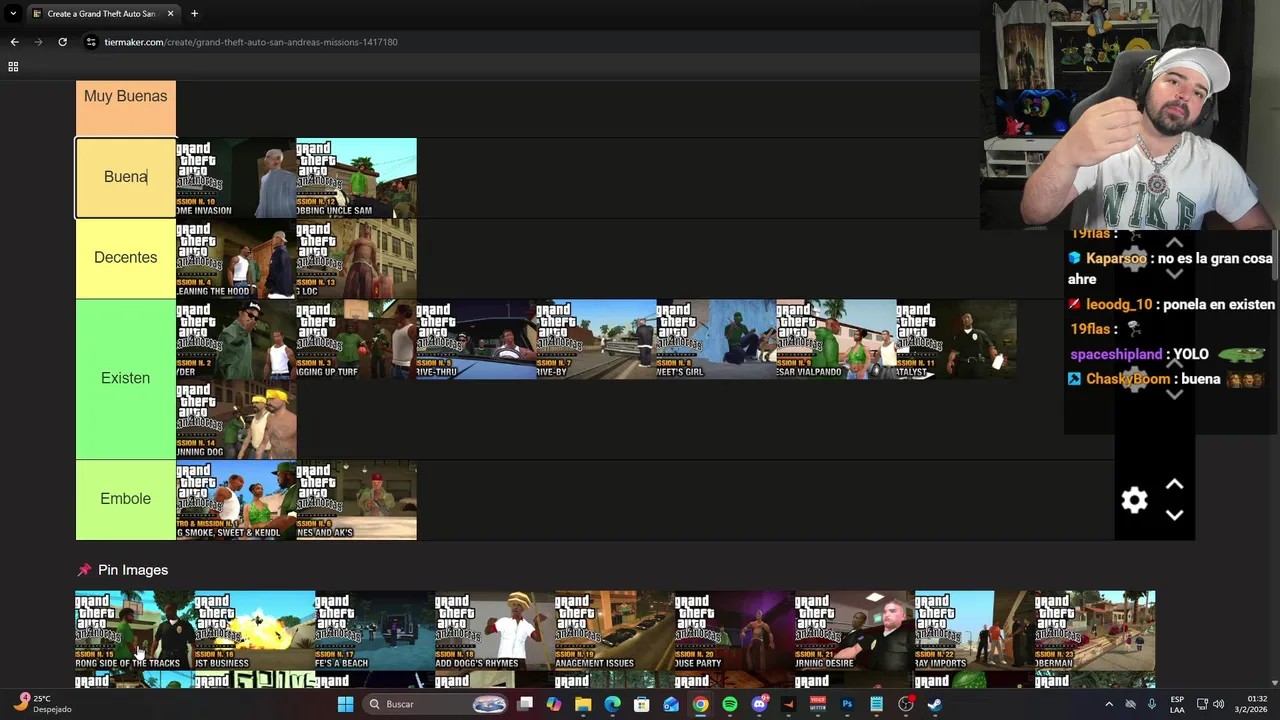Edit the Muy Buenas tier label

(126, 96)
